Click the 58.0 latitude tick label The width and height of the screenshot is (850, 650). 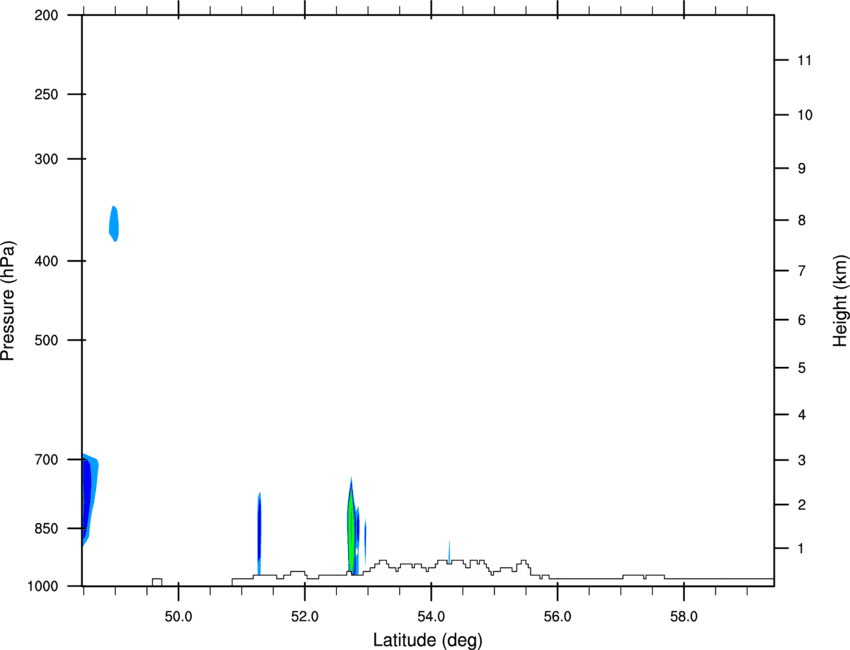coord(684,617)
